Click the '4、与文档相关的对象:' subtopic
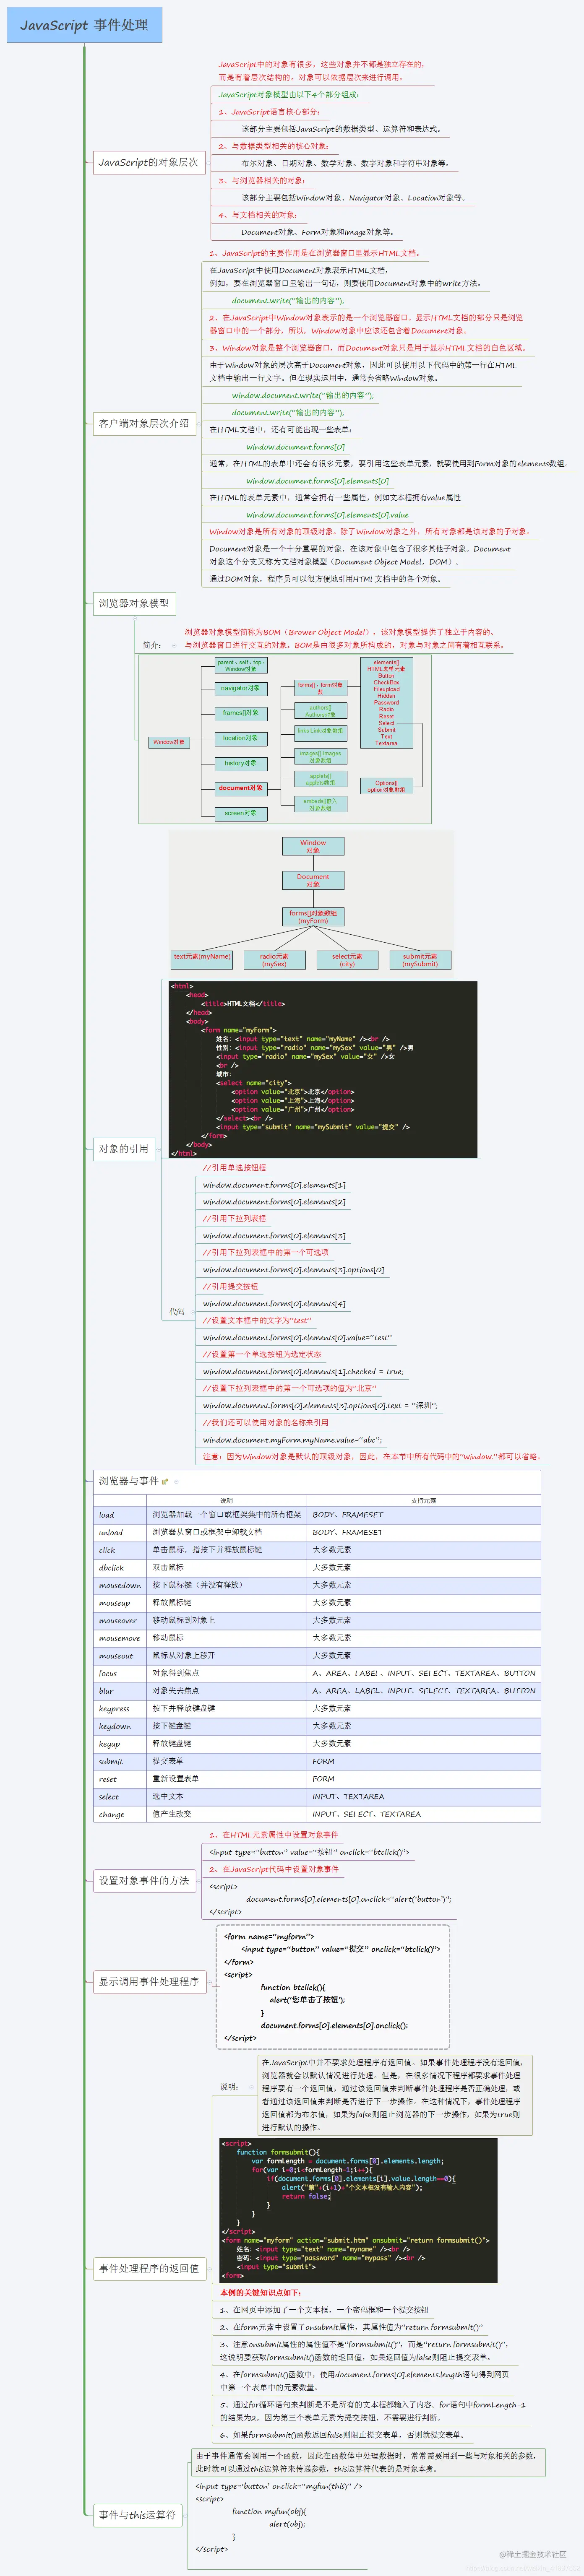 pos(258,215)
